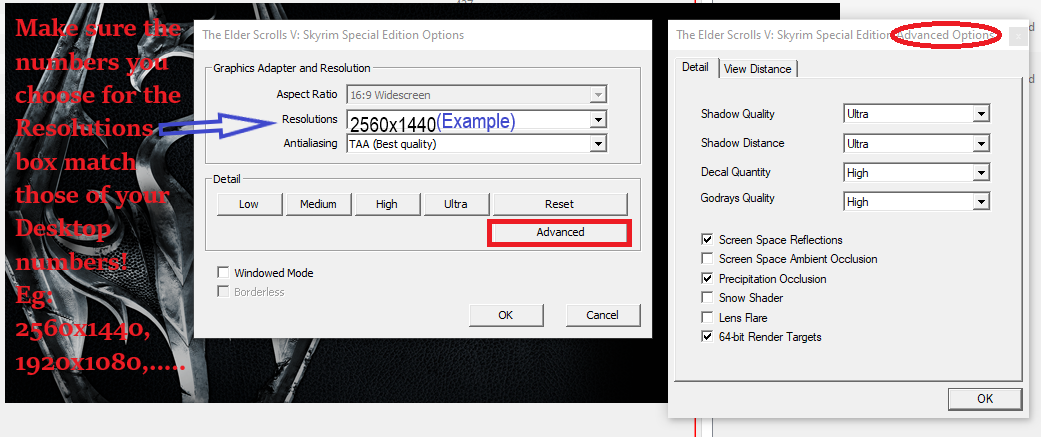Image resolution: width=1041 pixels, height=437 pixels.
Task: Expand the Godrays Quality dropdown
Action: pos(917,202)
